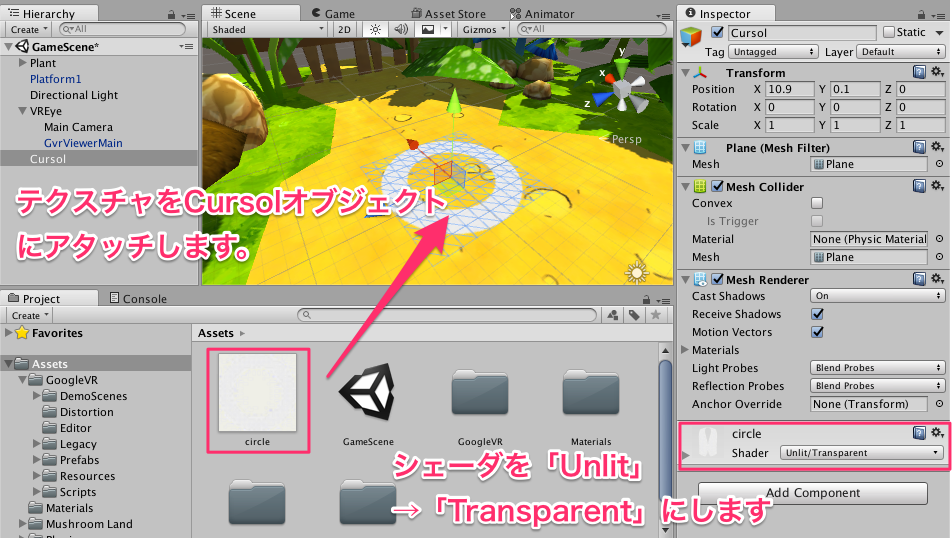The height and width of the screenshot is (538, 952).
Task: Pick mesh via Mesh Filter object selector
Action: pos(939,164)
